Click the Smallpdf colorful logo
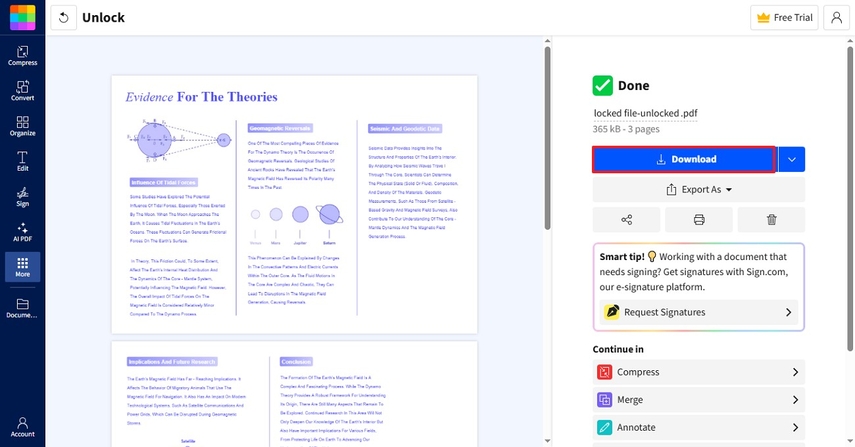The width and height of the screenshot is (855, 447). point(22,17)
